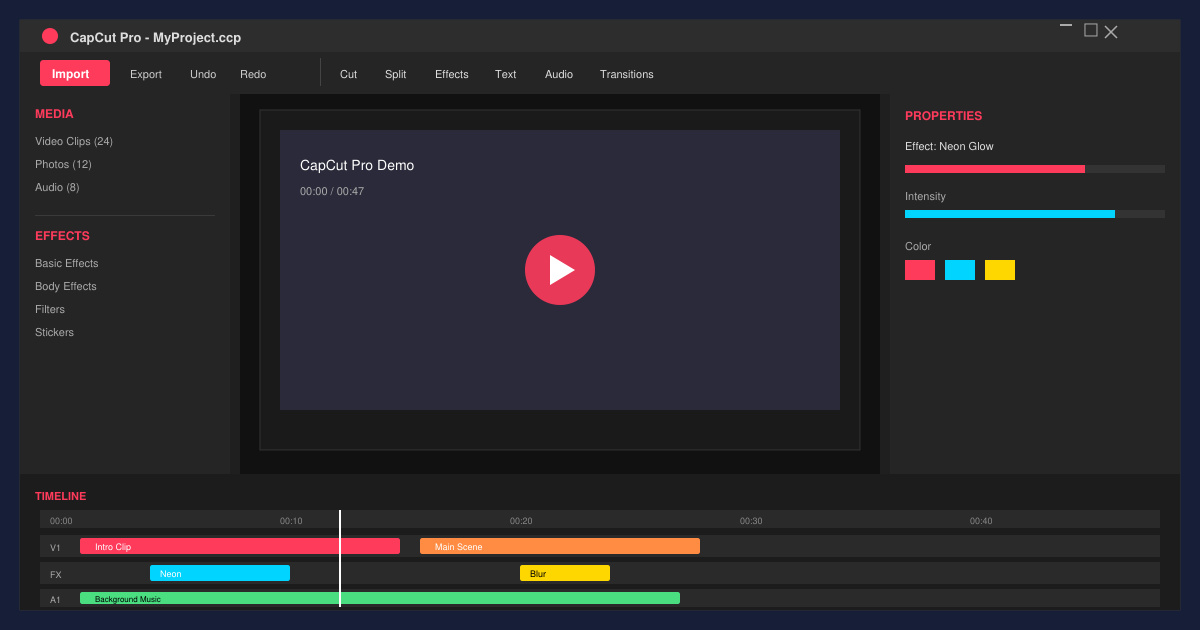Select the FX track label

[56, 574]
